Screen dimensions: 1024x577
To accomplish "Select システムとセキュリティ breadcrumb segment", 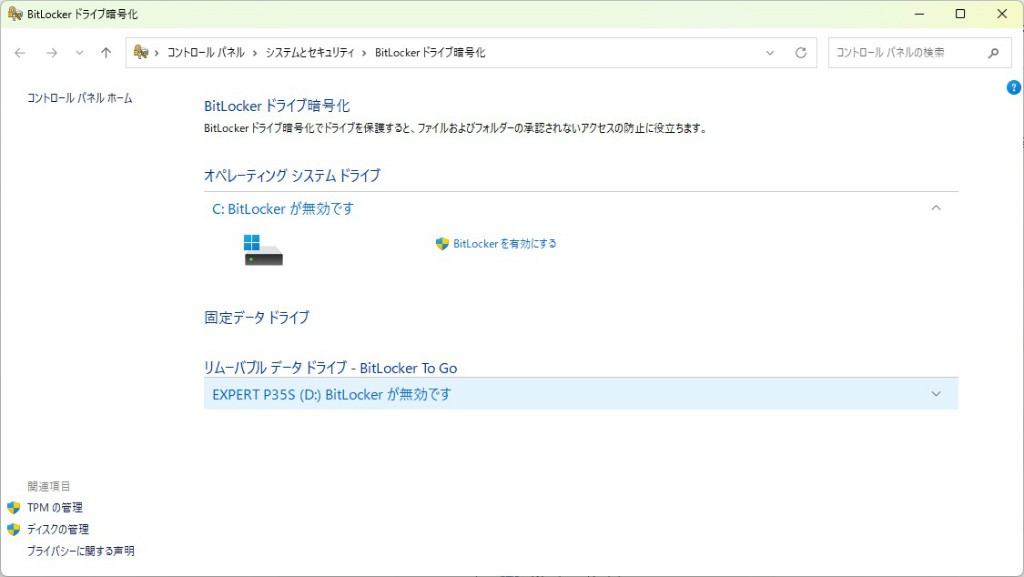I will 310,52.
